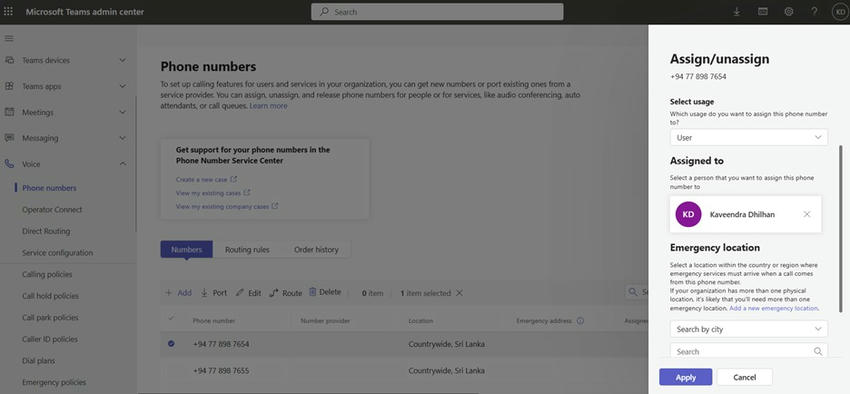Click the phone number +94 77 898 7655
Viewport: 850px width, 394px height.
point(221,371)
